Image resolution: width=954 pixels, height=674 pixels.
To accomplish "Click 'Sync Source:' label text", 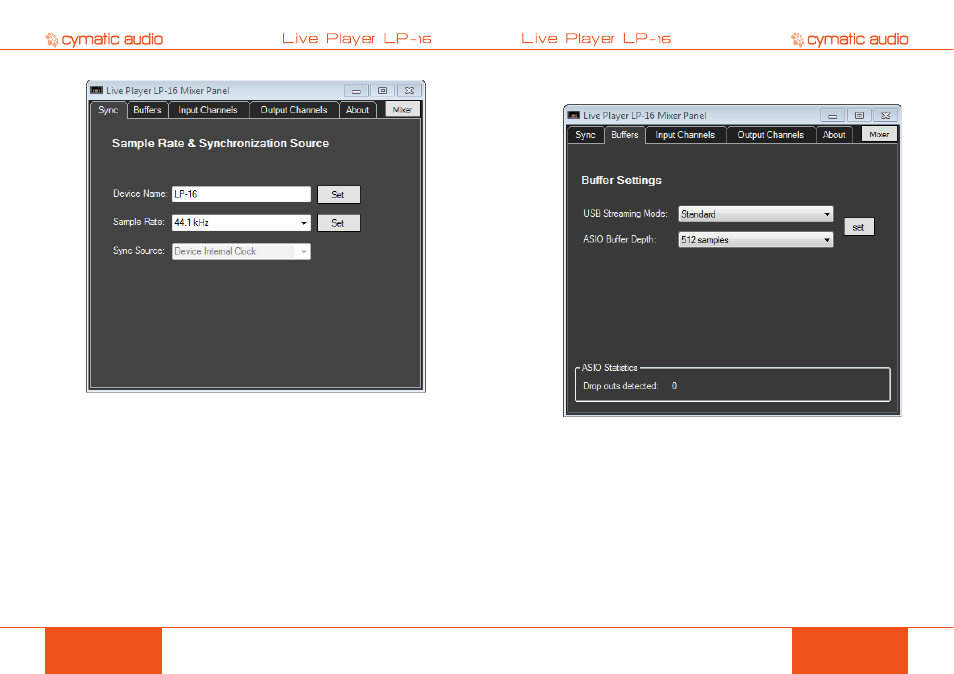I will click(139, 251).
